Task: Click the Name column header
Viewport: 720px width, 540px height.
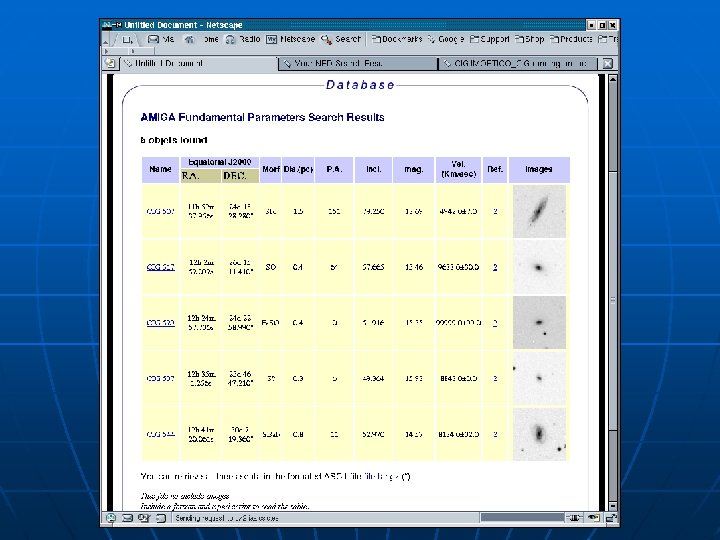Action: 160,169
